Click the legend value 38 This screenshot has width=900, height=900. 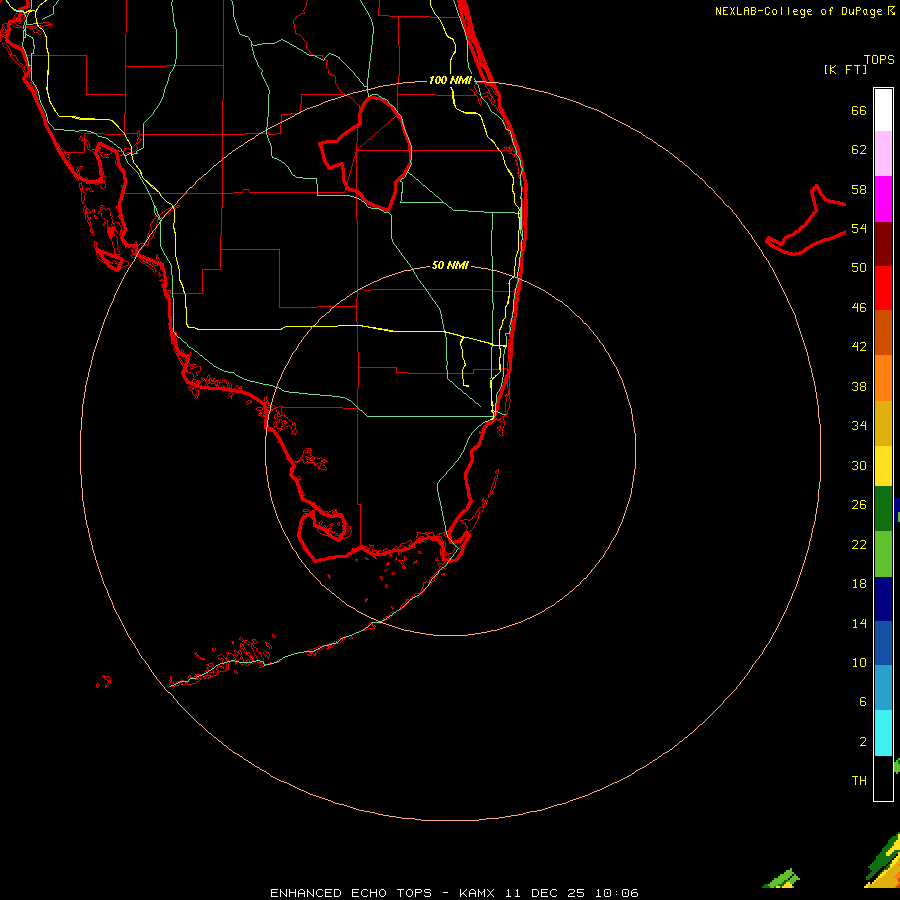[859, 386]
